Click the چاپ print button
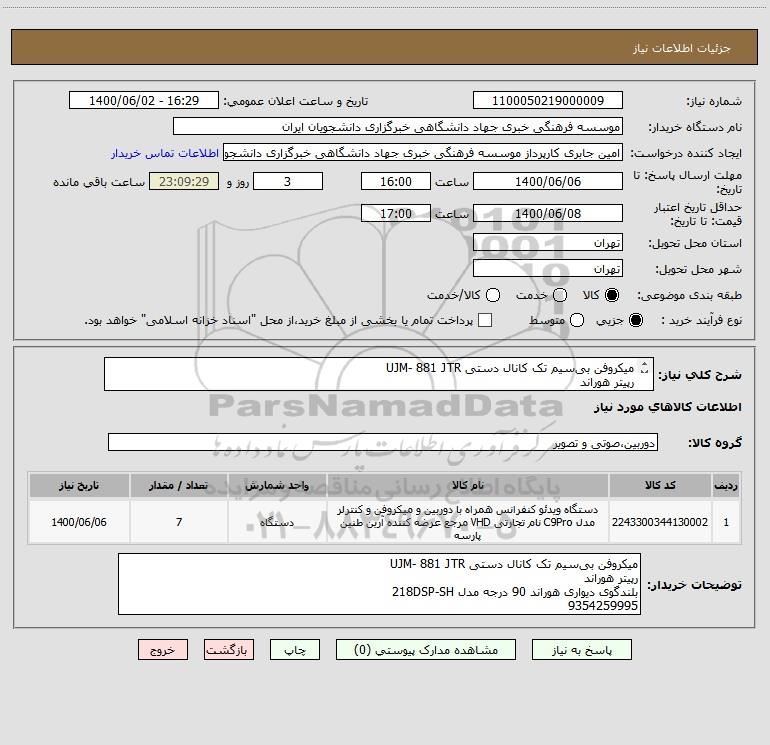 [295, 650]
